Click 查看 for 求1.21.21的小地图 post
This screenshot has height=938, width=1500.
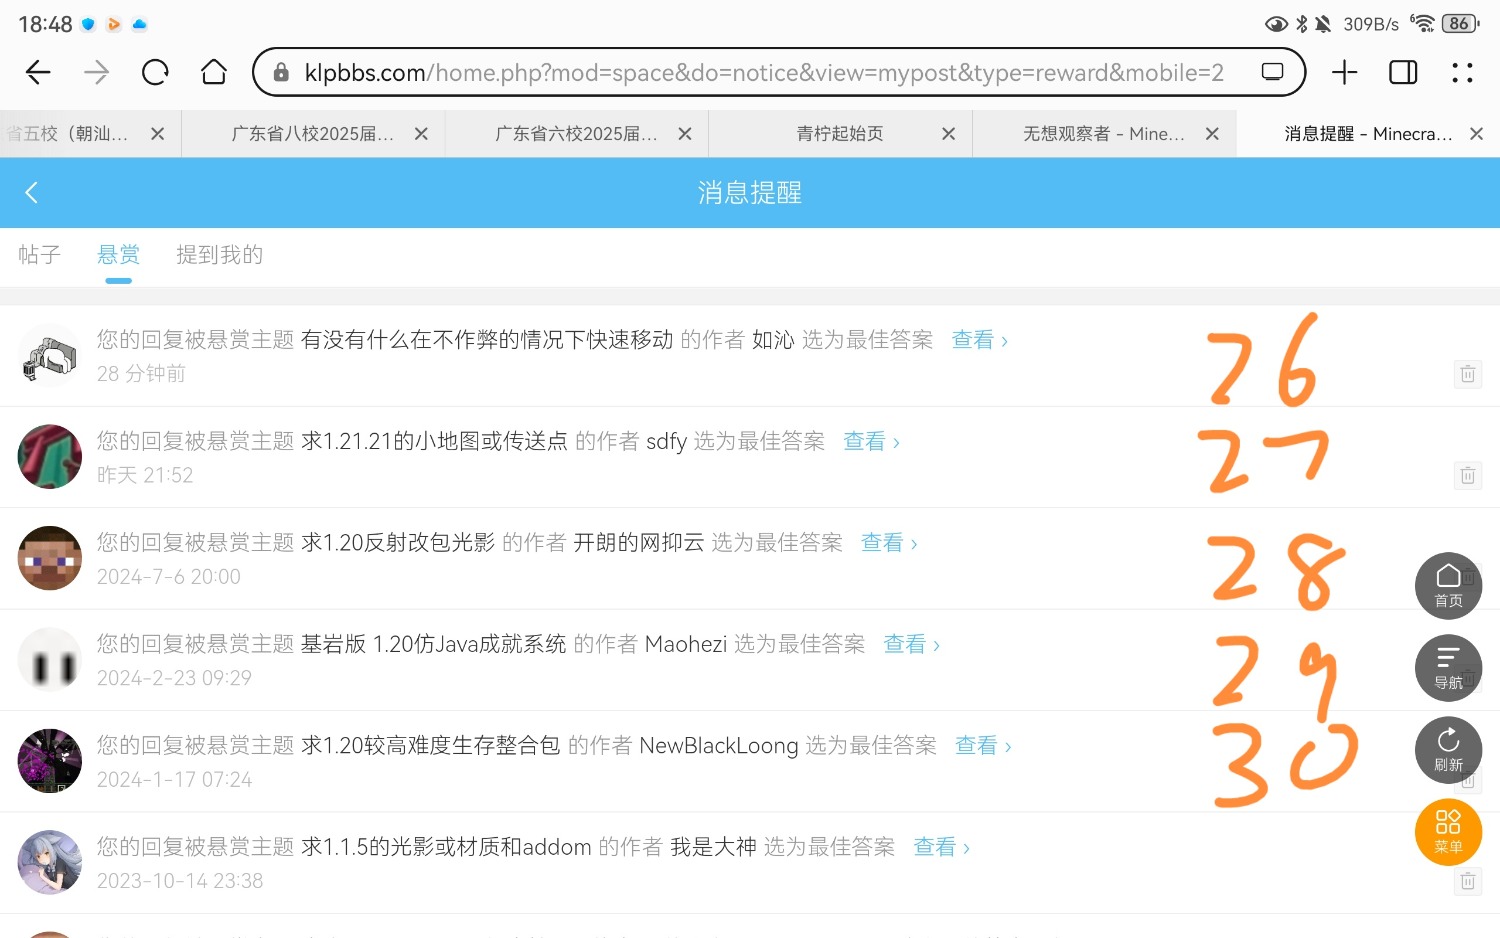tap(871, 441)
